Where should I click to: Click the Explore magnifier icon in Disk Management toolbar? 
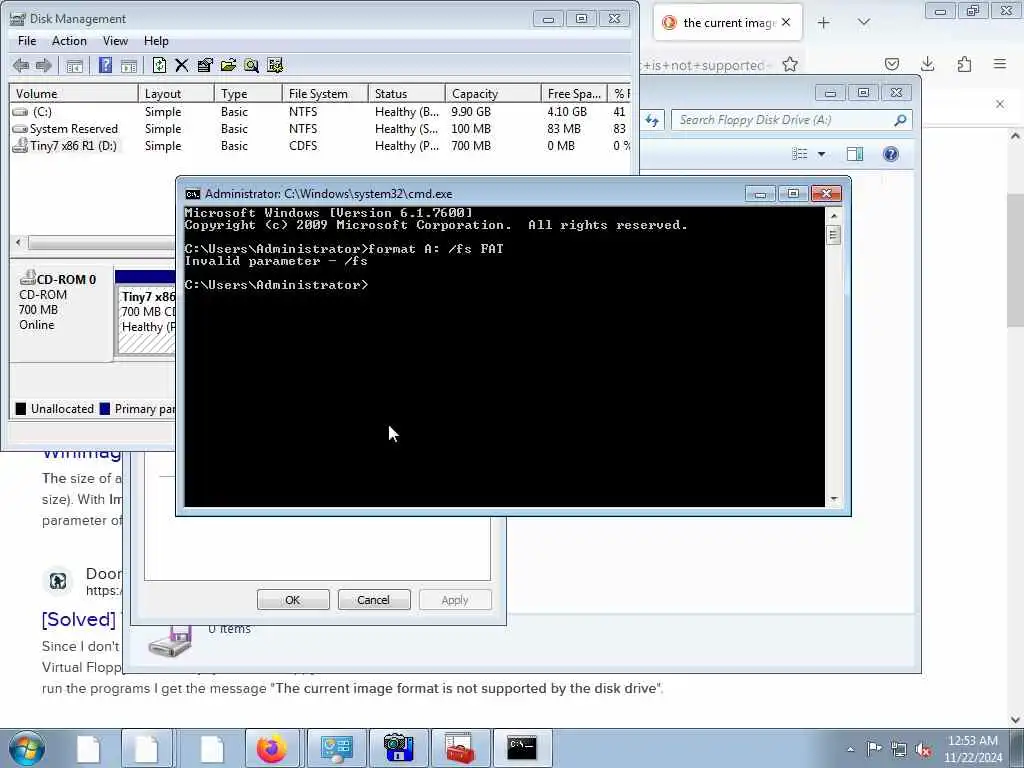pos(251,65)
